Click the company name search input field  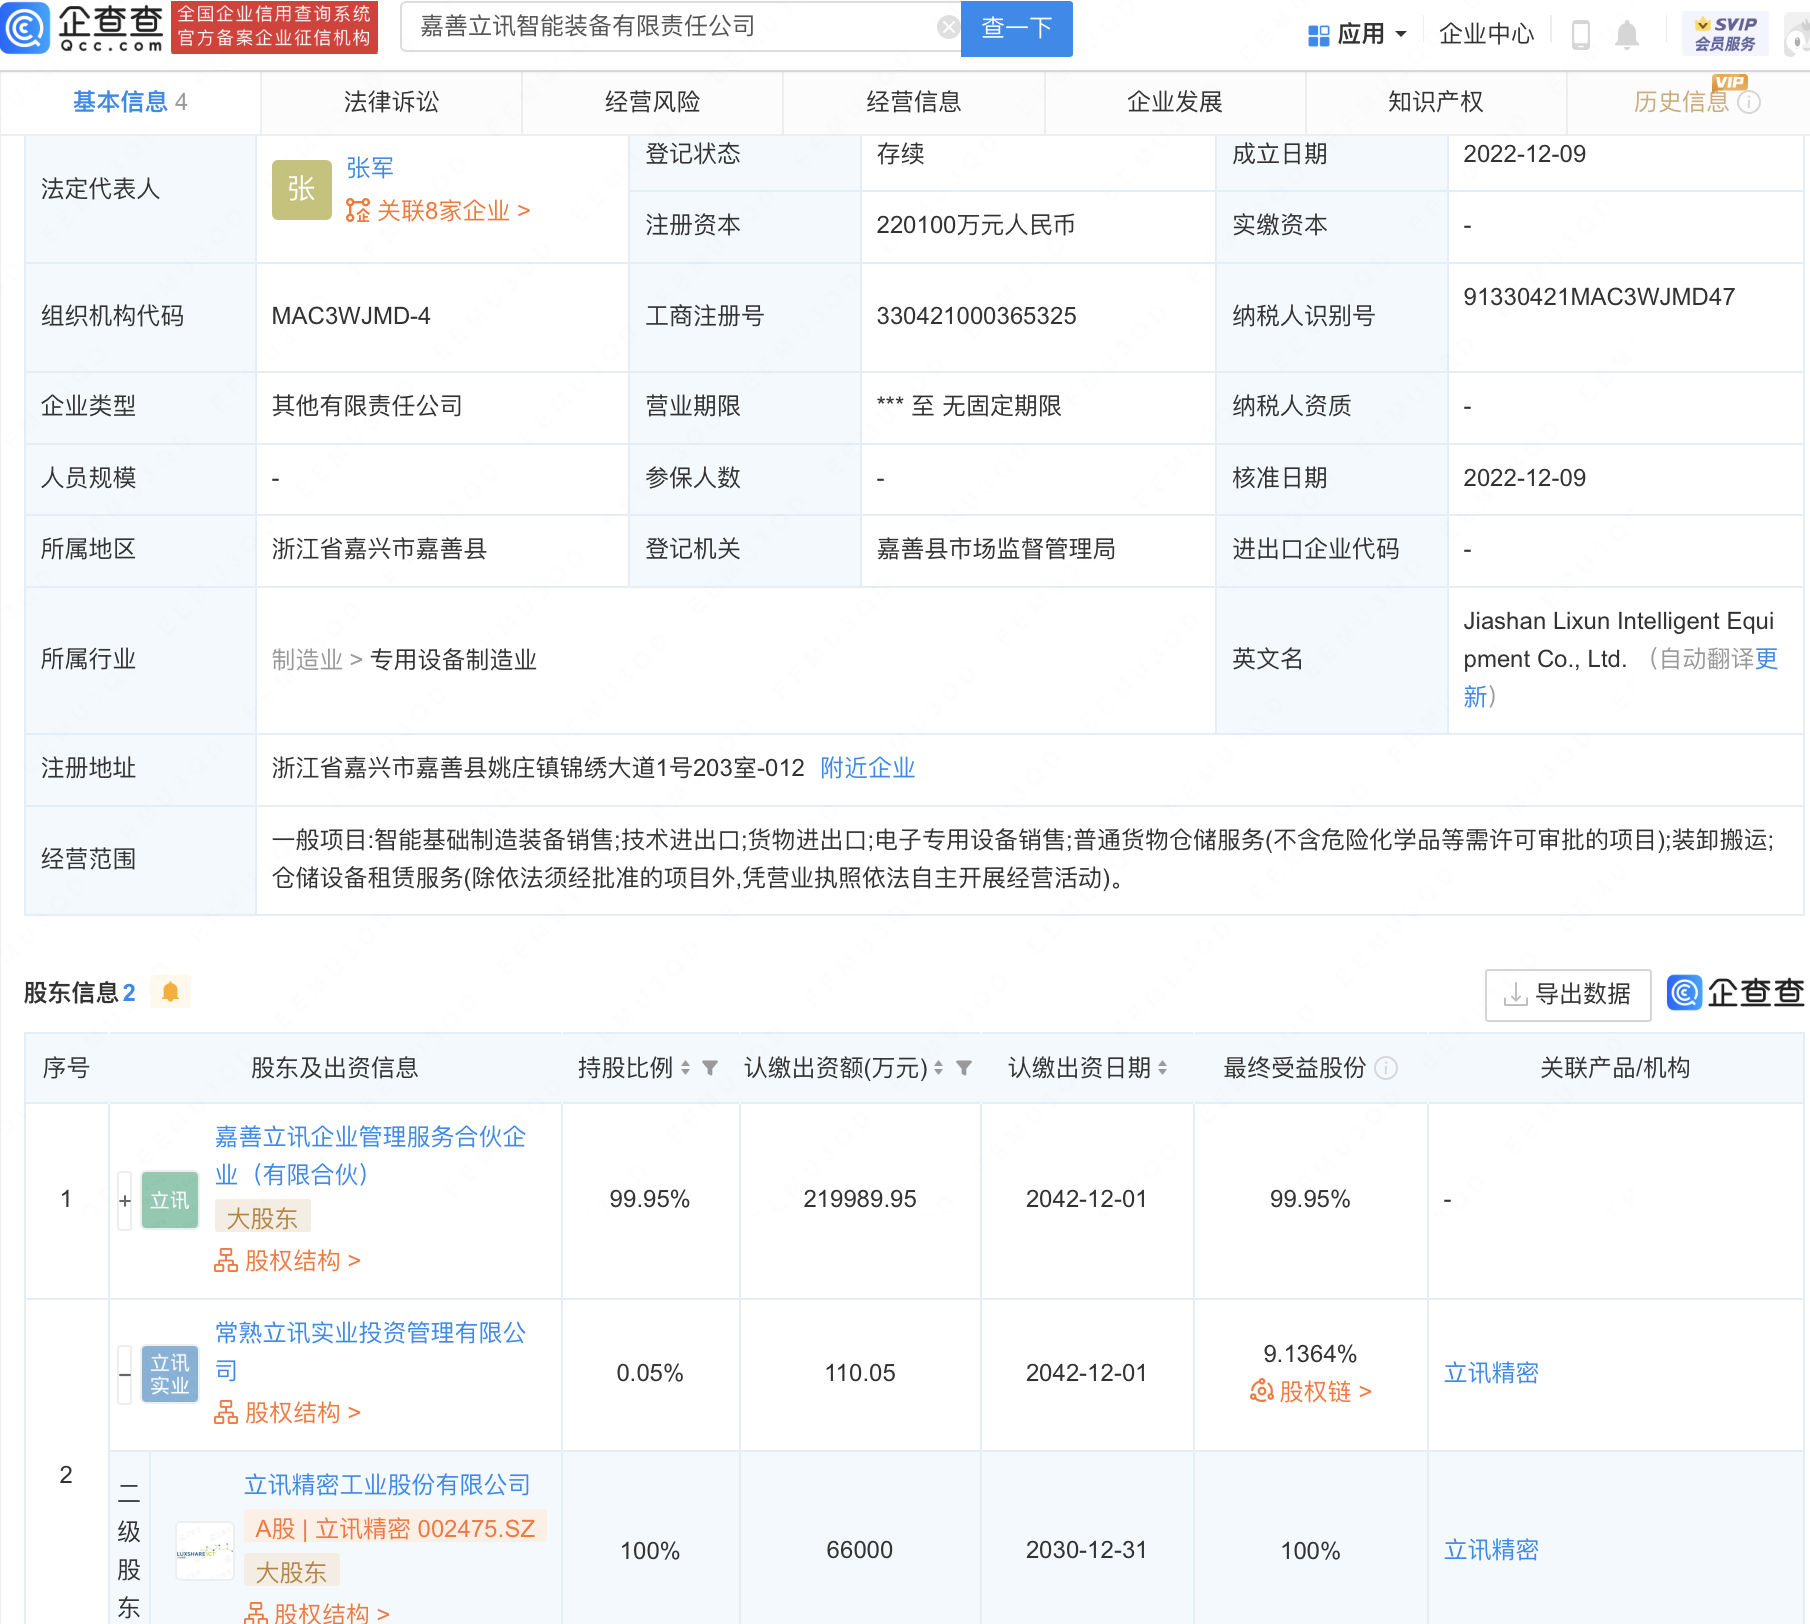(670, 27)
